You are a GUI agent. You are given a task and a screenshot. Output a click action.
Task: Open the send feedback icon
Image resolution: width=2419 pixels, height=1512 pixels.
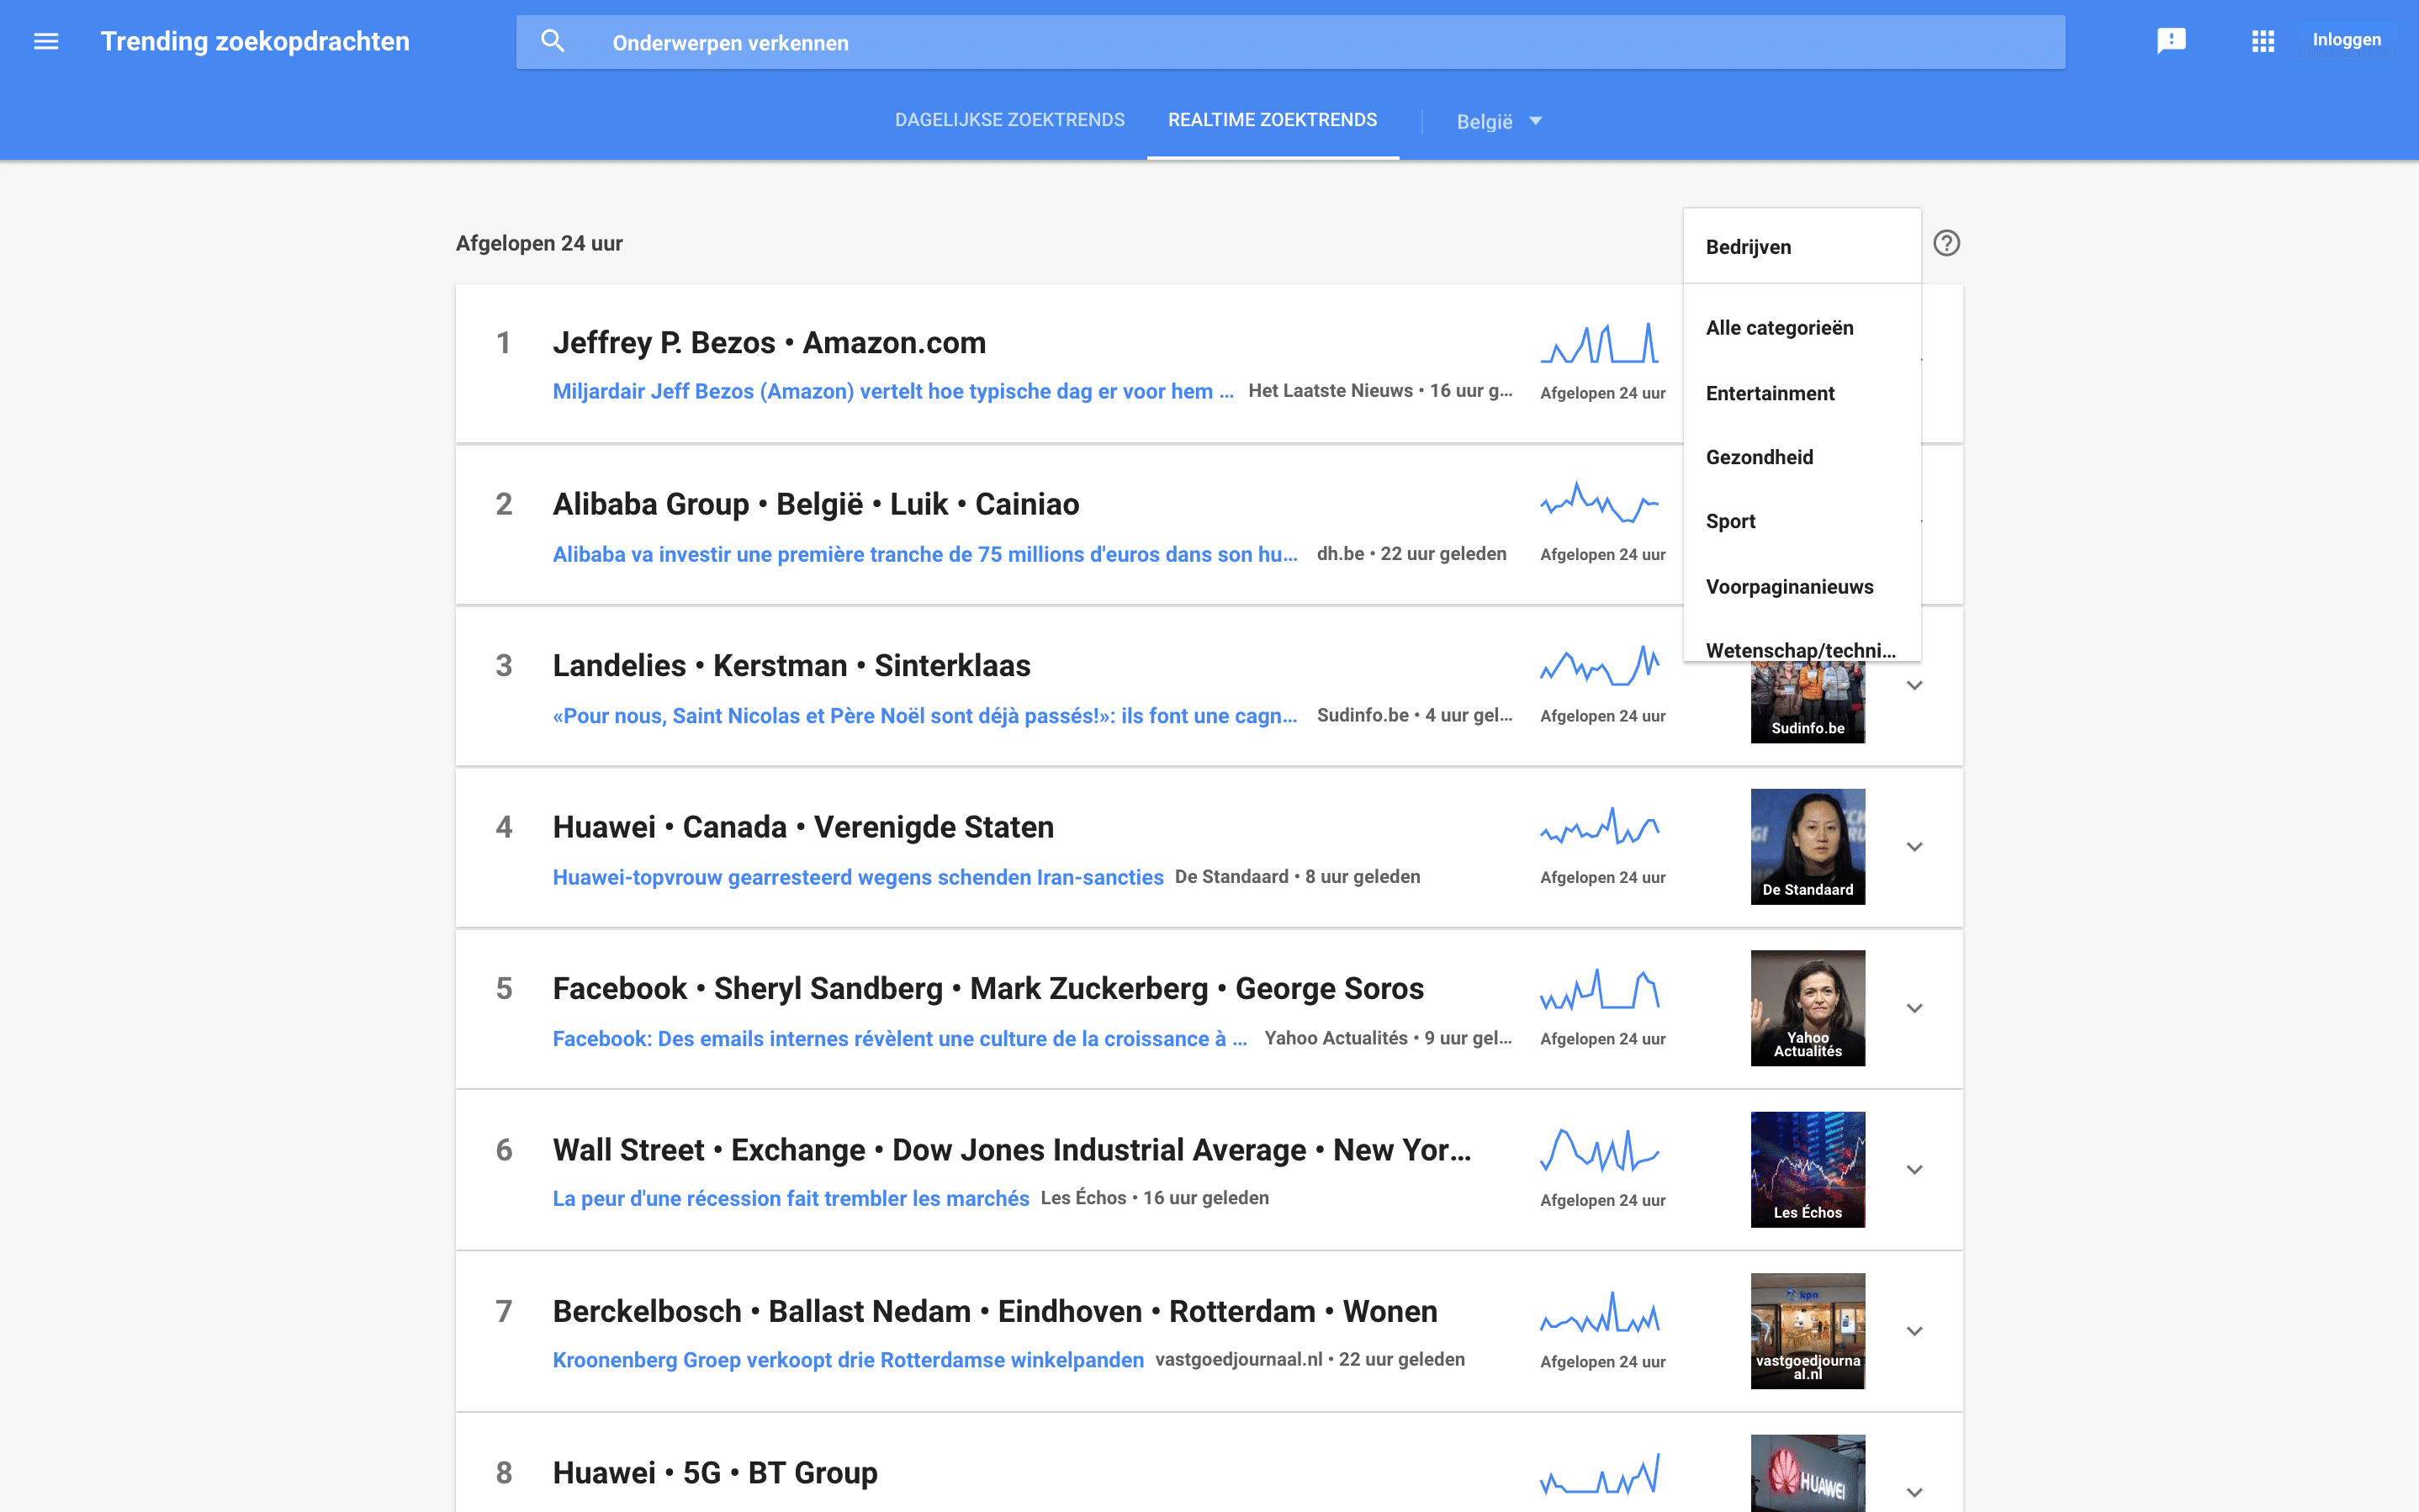pos(2171,41)
